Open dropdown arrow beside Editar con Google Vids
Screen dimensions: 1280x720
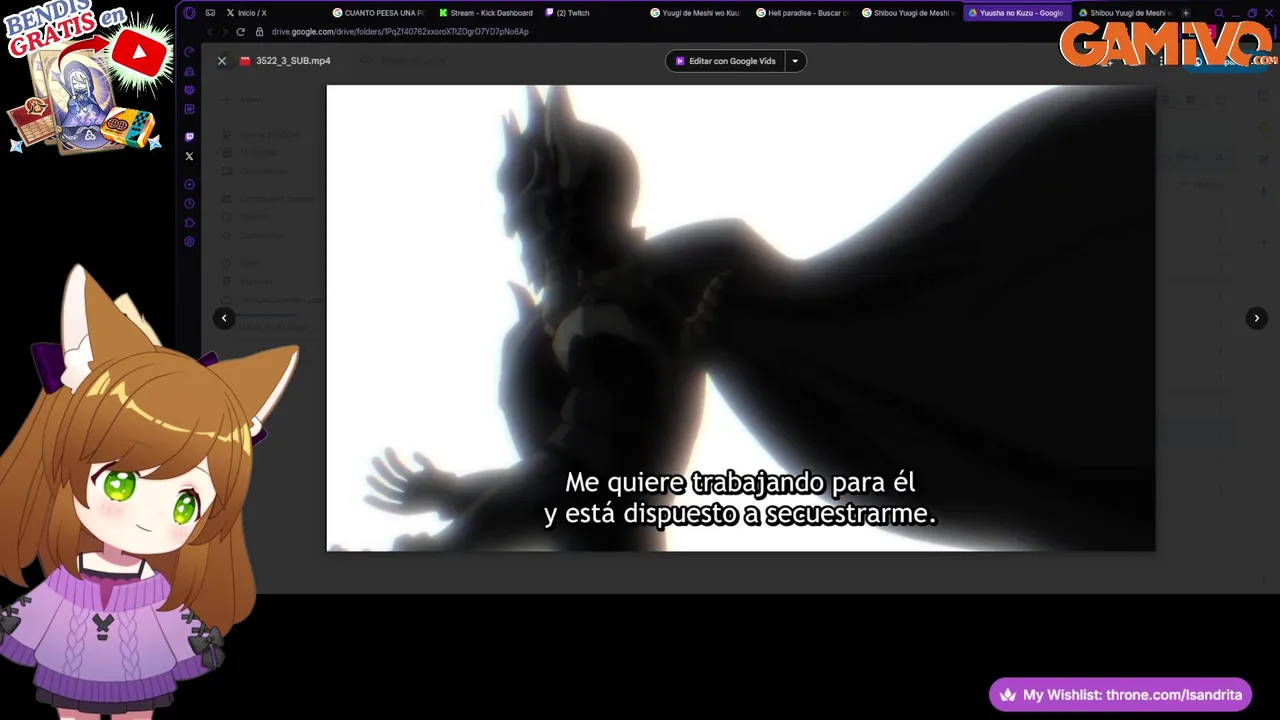(795, 61)
